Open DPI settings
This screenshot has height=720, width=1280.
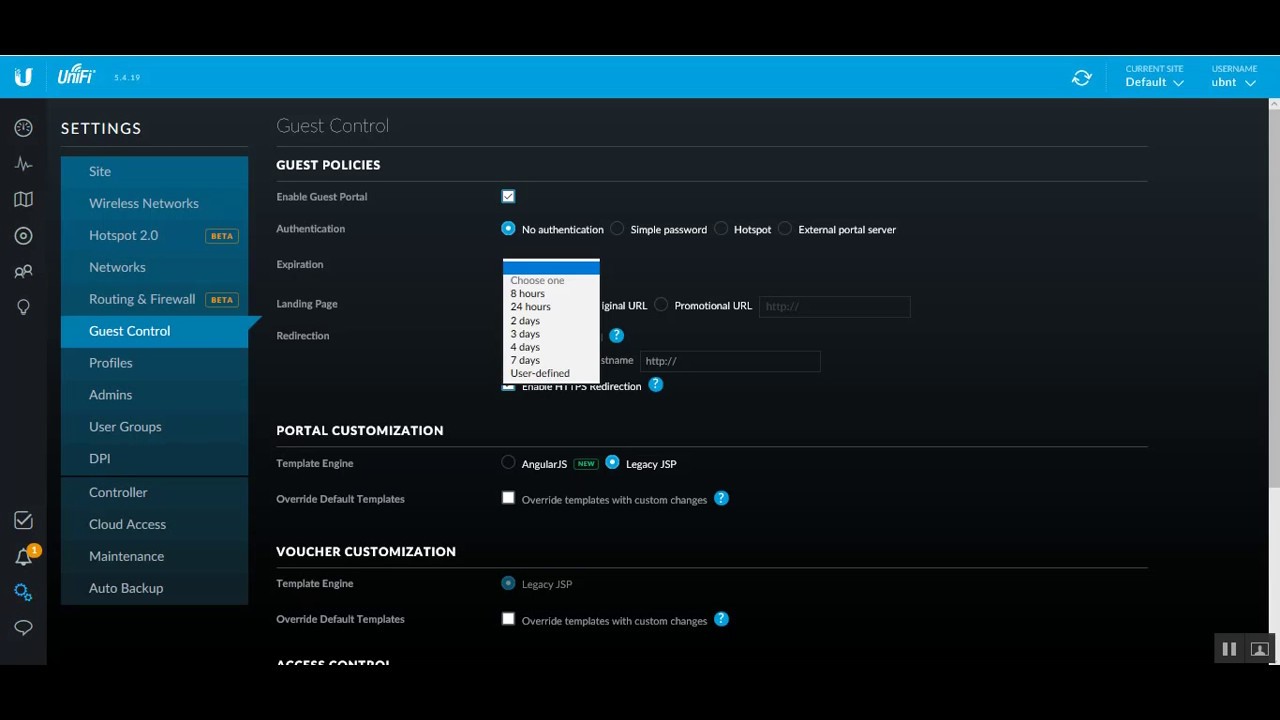click(154, 459)
